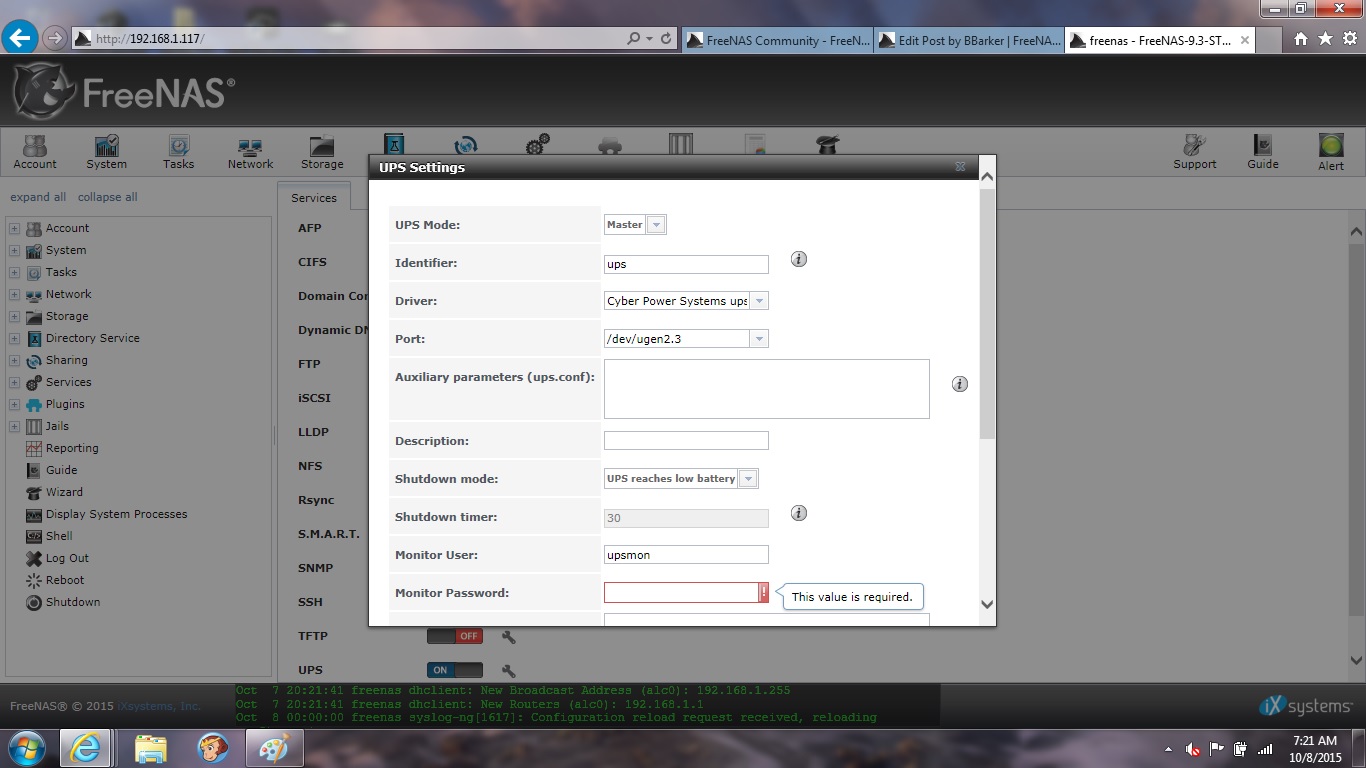Open Tasks in the top toolbar

[179, 152]
